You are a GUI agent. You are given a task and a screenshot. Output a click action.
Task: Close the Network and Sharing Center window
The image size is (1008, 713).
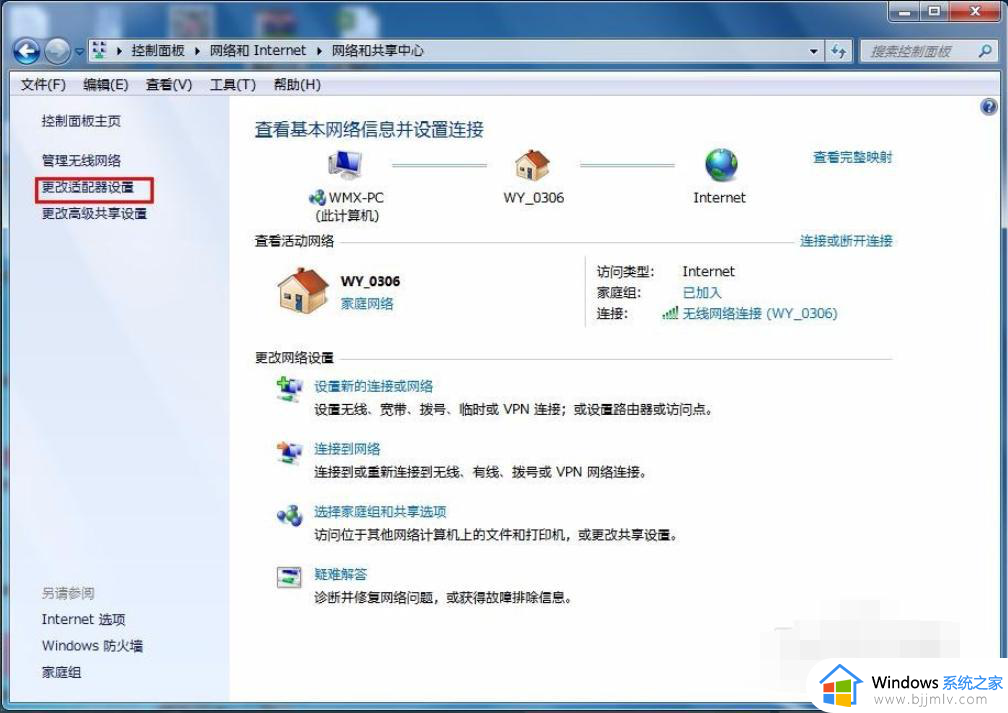(975, 12)
